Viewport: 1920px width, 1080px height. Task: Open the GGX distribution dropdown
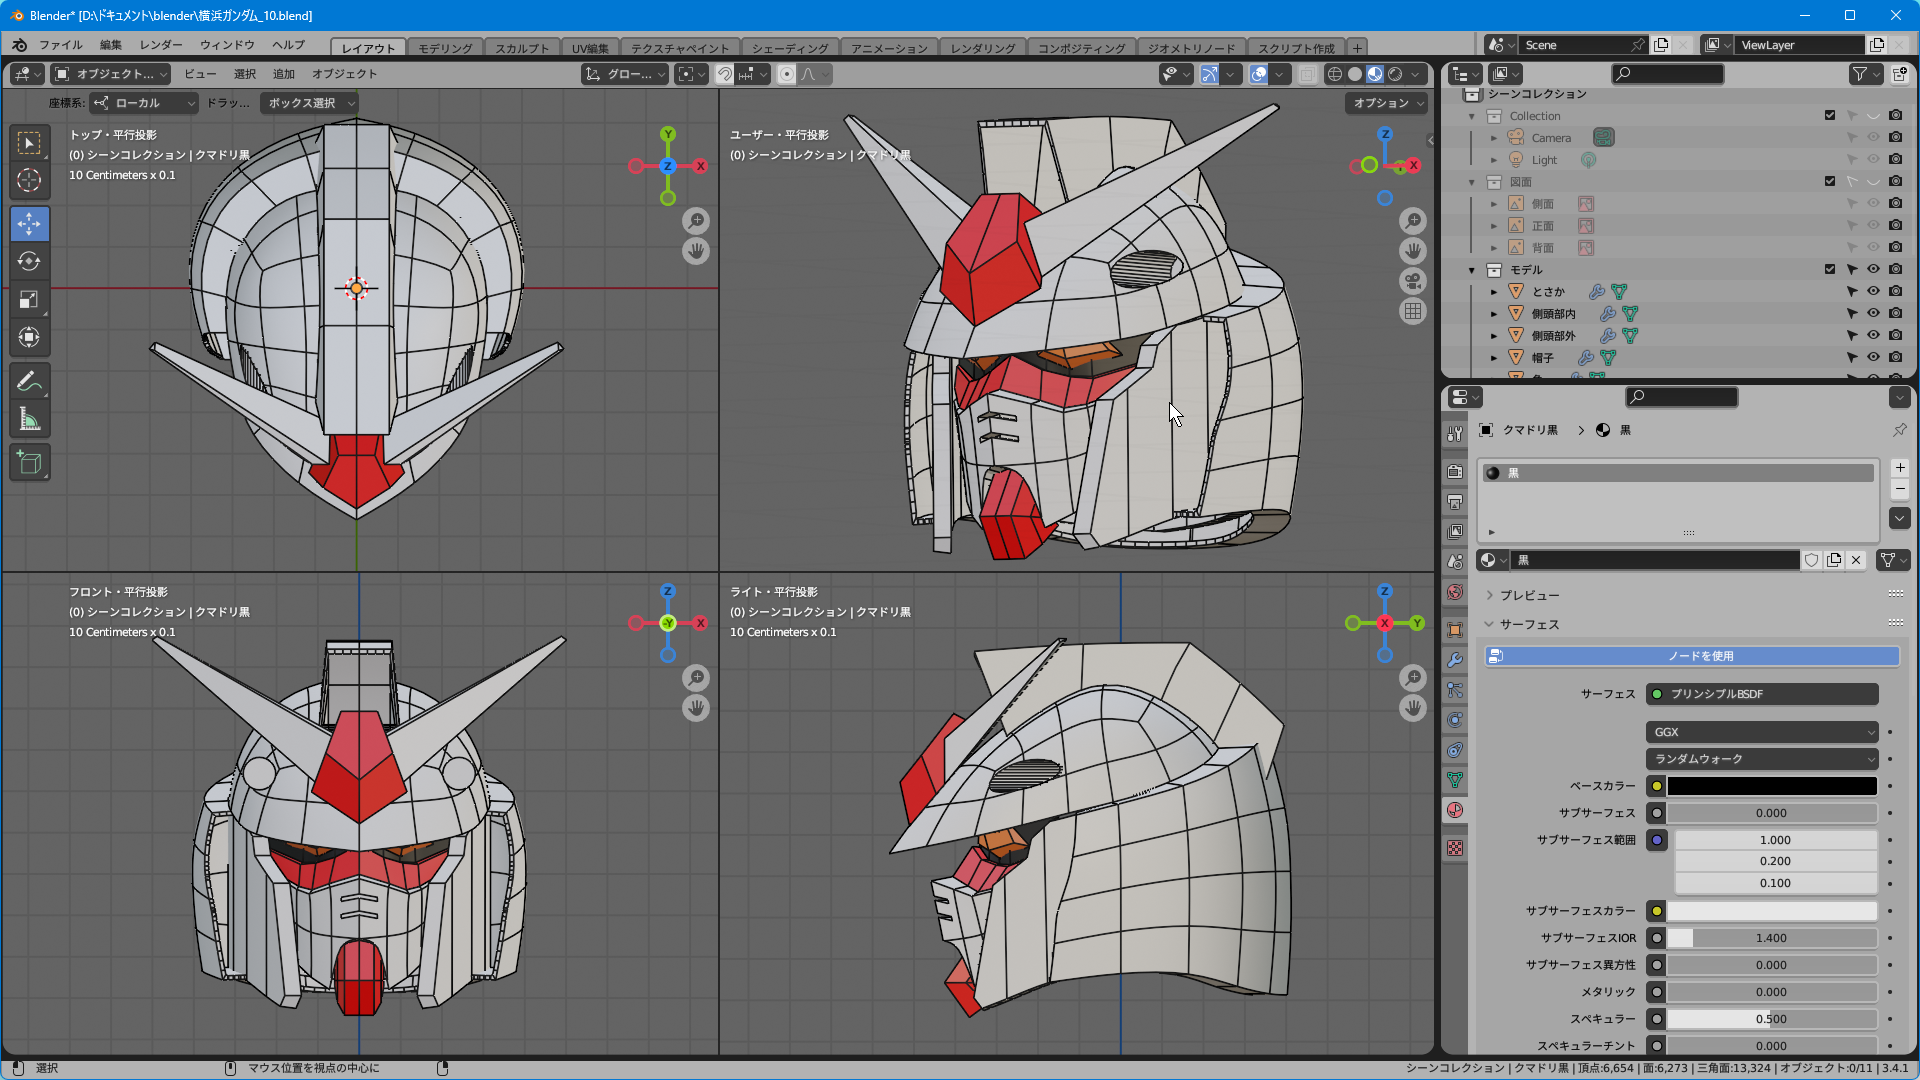[1761, 732]
